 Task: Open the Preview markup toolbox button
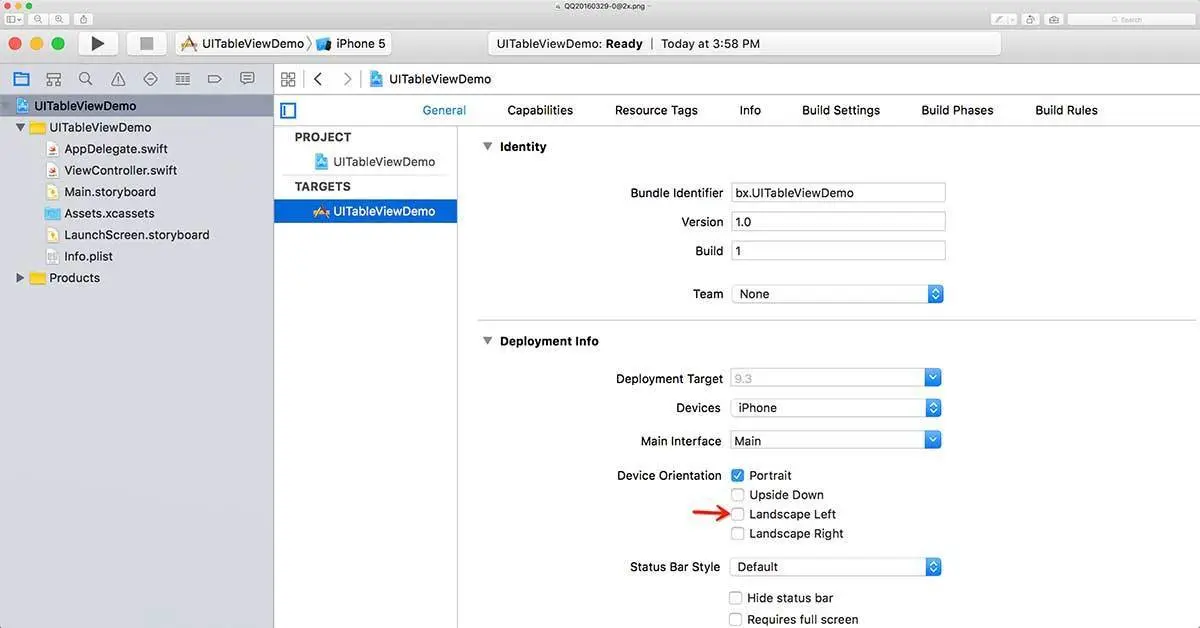[1052, 19]
